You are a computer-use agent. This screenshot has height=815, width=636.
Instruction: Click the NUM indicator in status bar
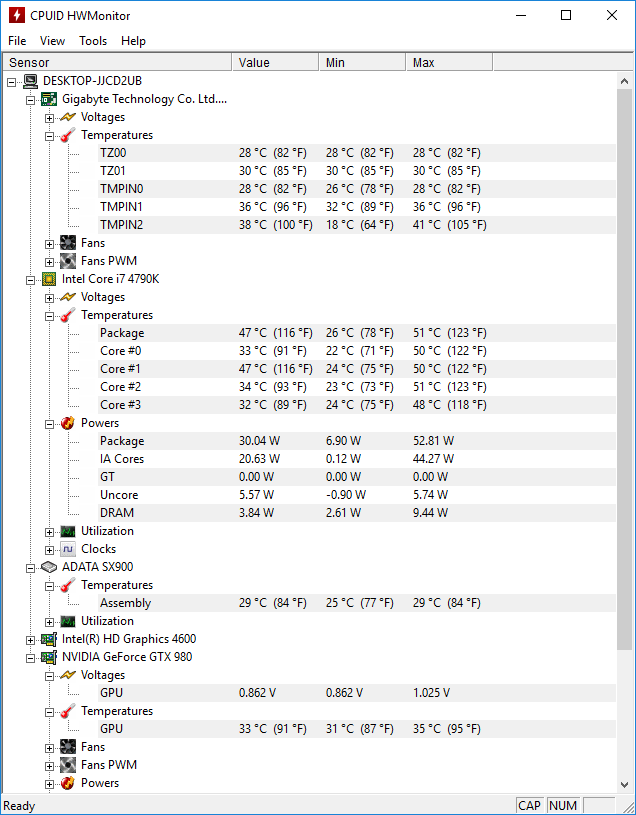(563, 806)
